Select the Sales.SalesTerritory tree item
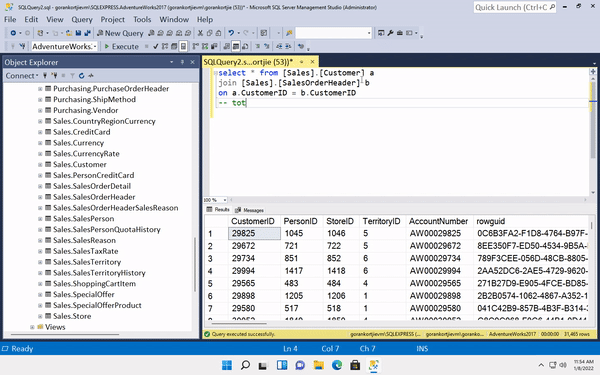This screenshot has width=600, height=375. pos(87,262)
